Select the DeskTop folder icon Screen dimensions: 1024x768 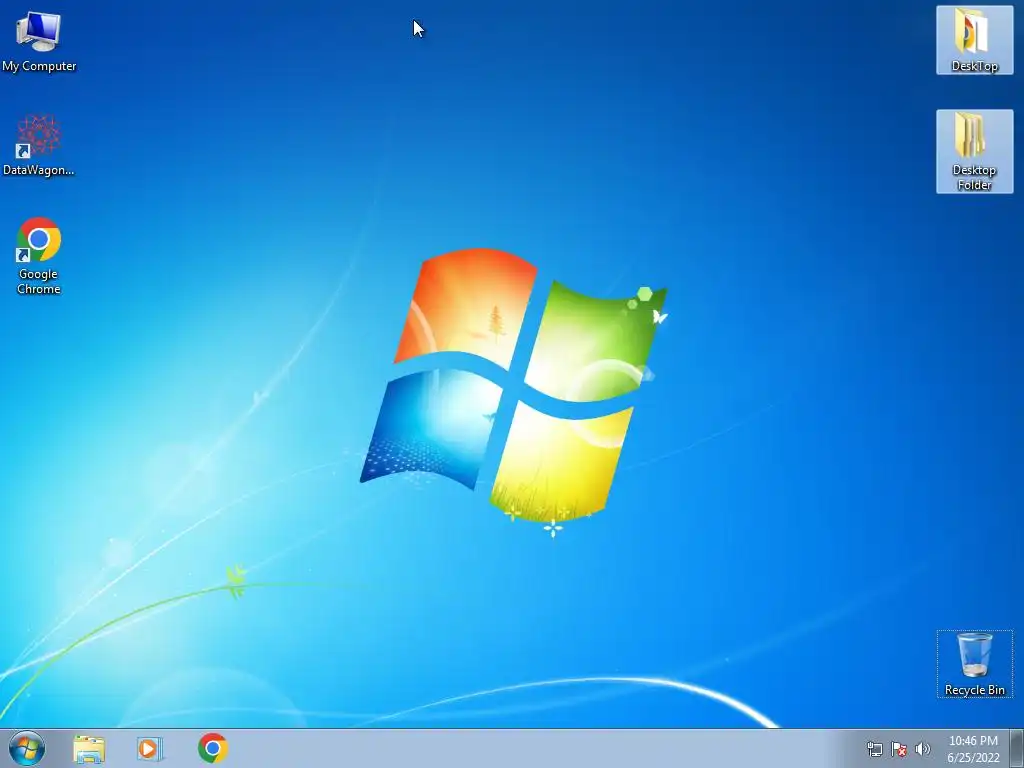974,40
